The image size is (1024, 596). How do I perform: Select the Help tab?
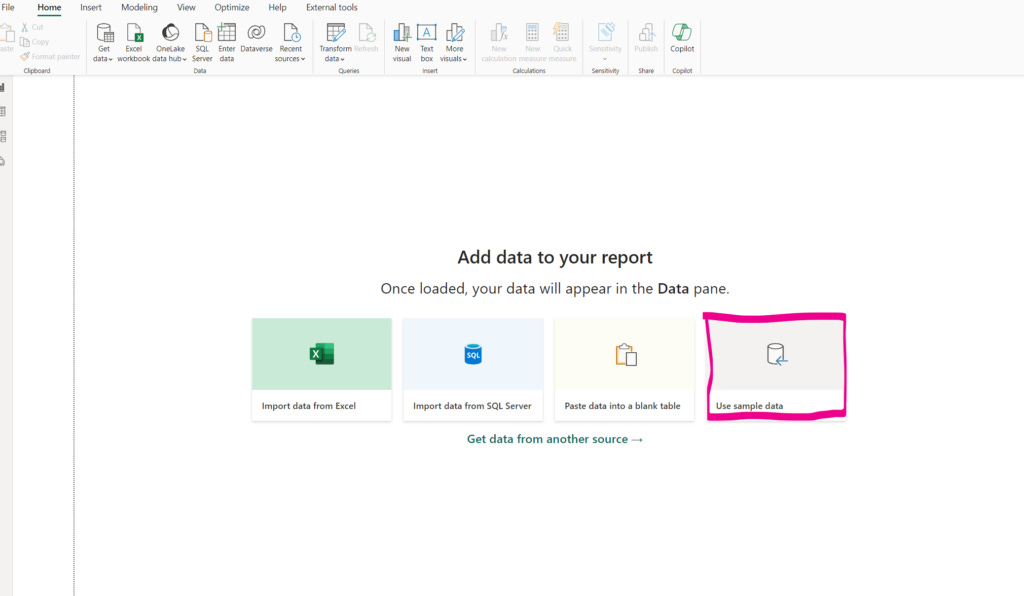277,7
